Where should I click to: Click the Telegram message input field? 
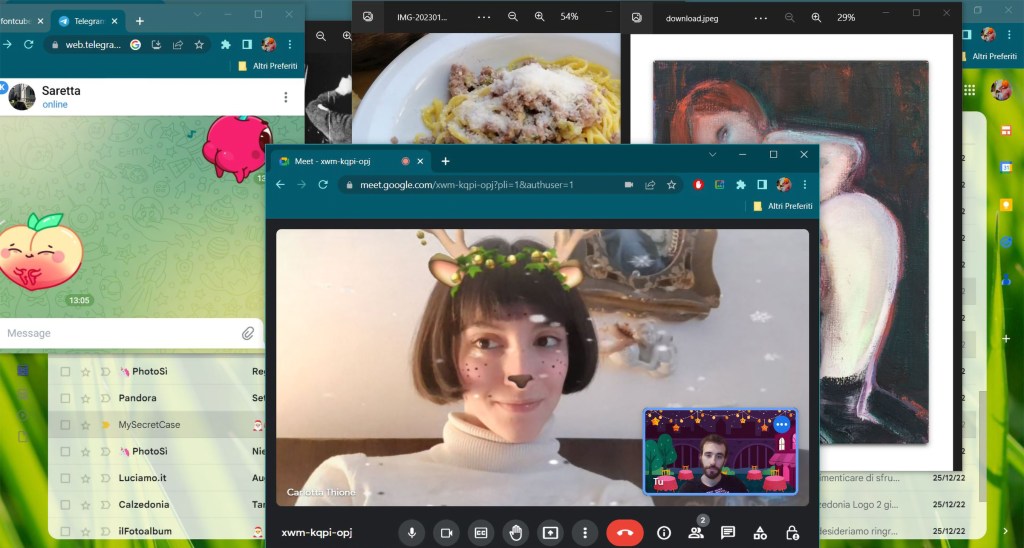point(120,333)
